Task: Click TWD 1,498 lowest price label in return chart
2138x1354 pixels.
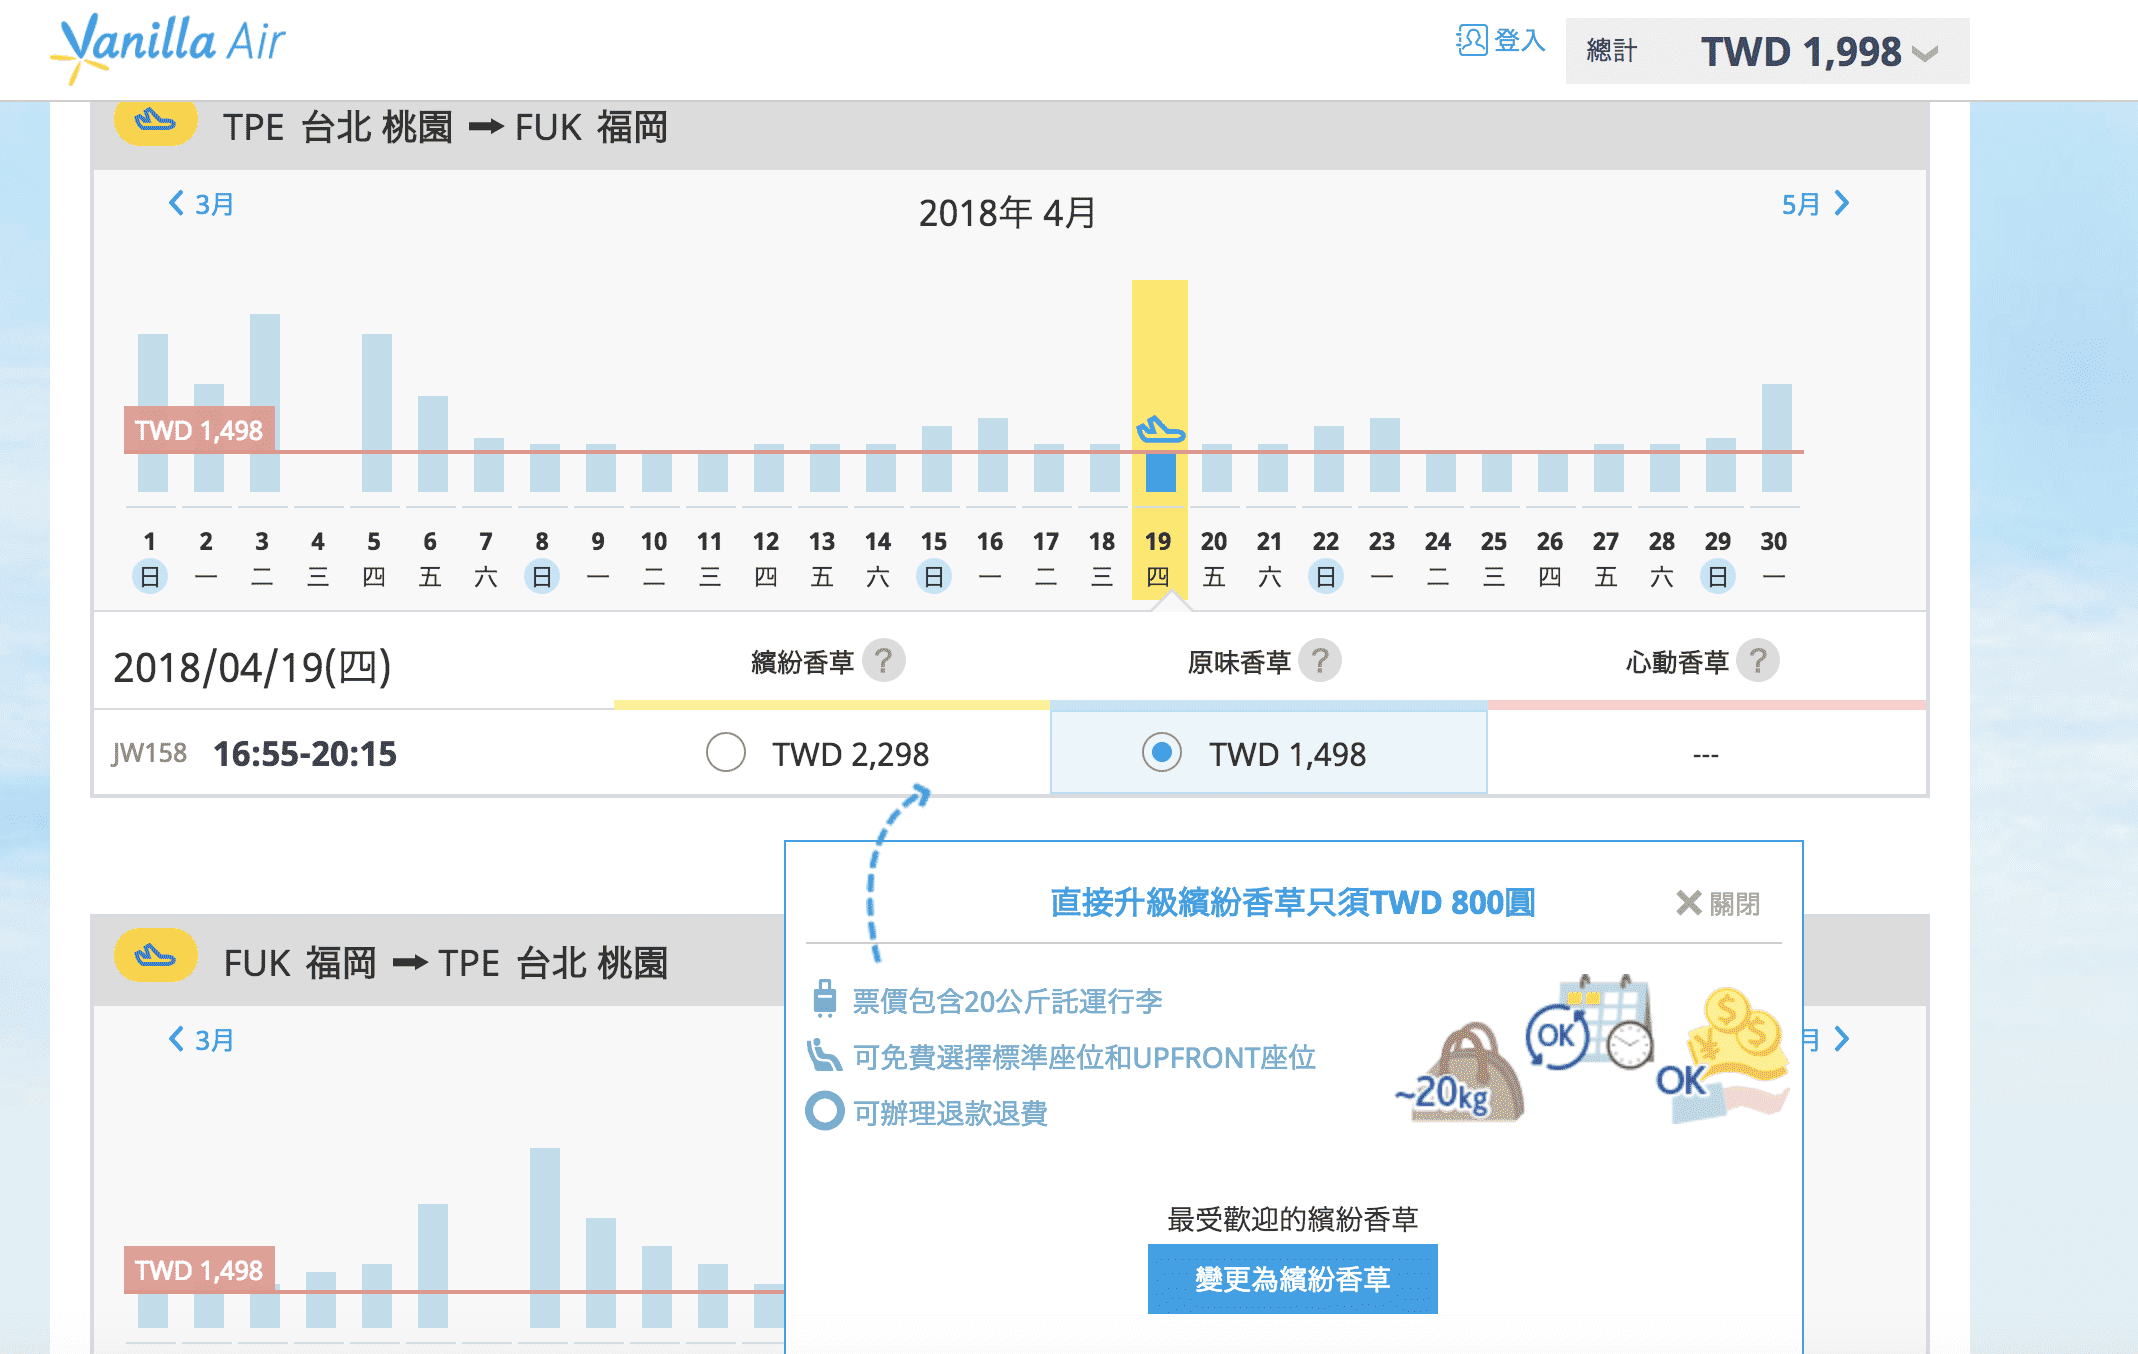Action: 199,1270
